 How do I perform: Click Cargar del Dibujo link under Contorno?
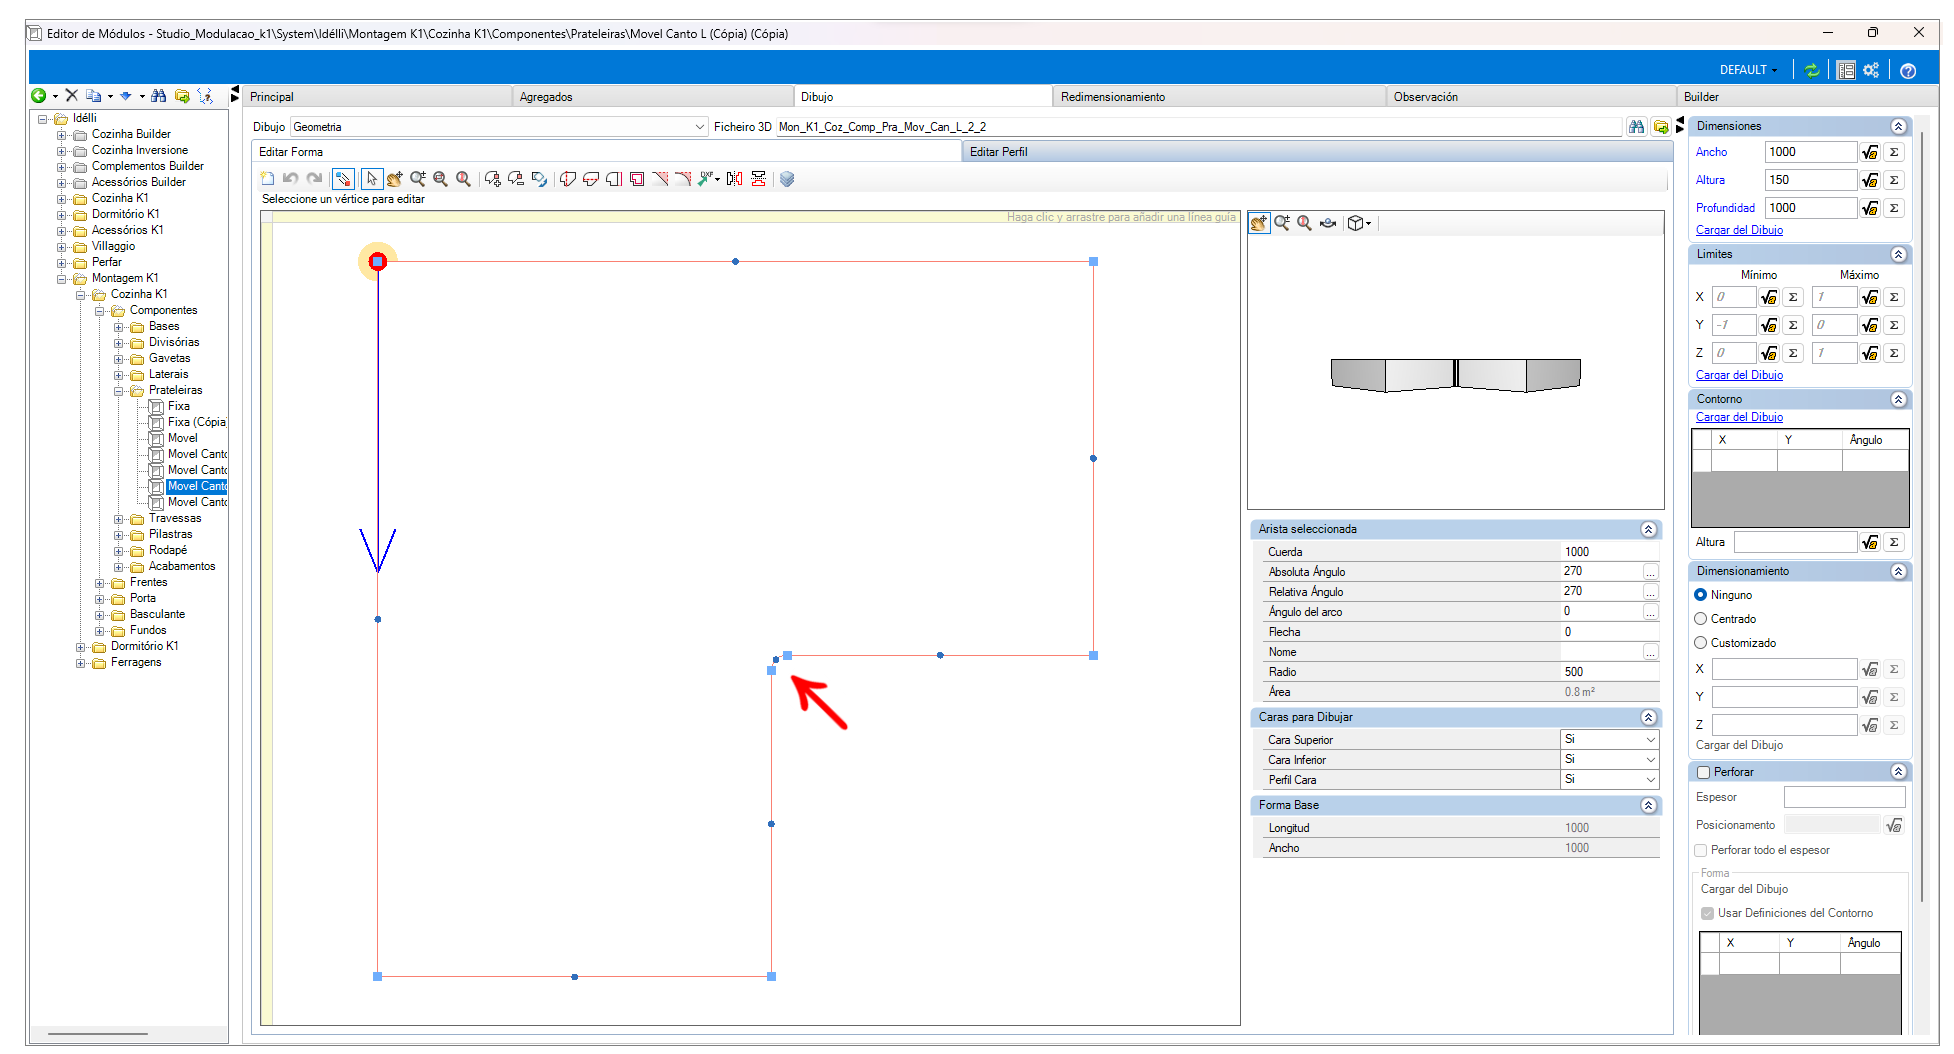pos(1739,417)
